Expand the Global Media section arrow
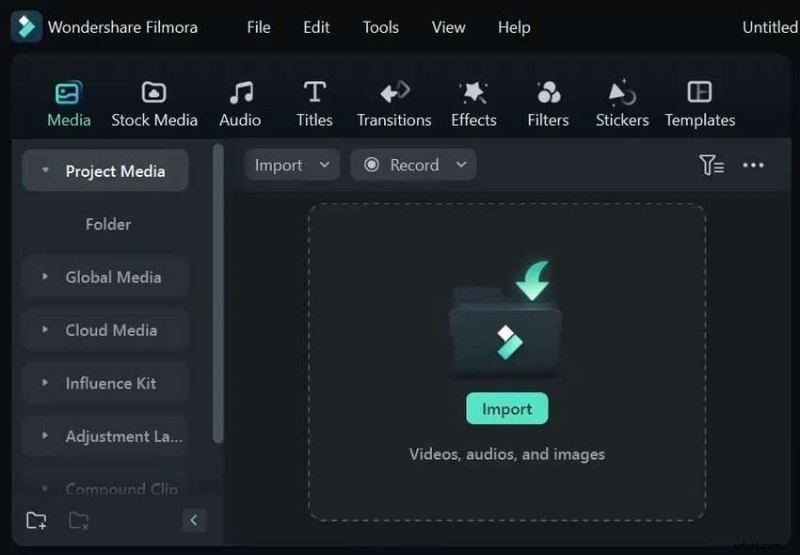Image resolution: width=800 pixels, height=555 pixels. tap(45, 276)
